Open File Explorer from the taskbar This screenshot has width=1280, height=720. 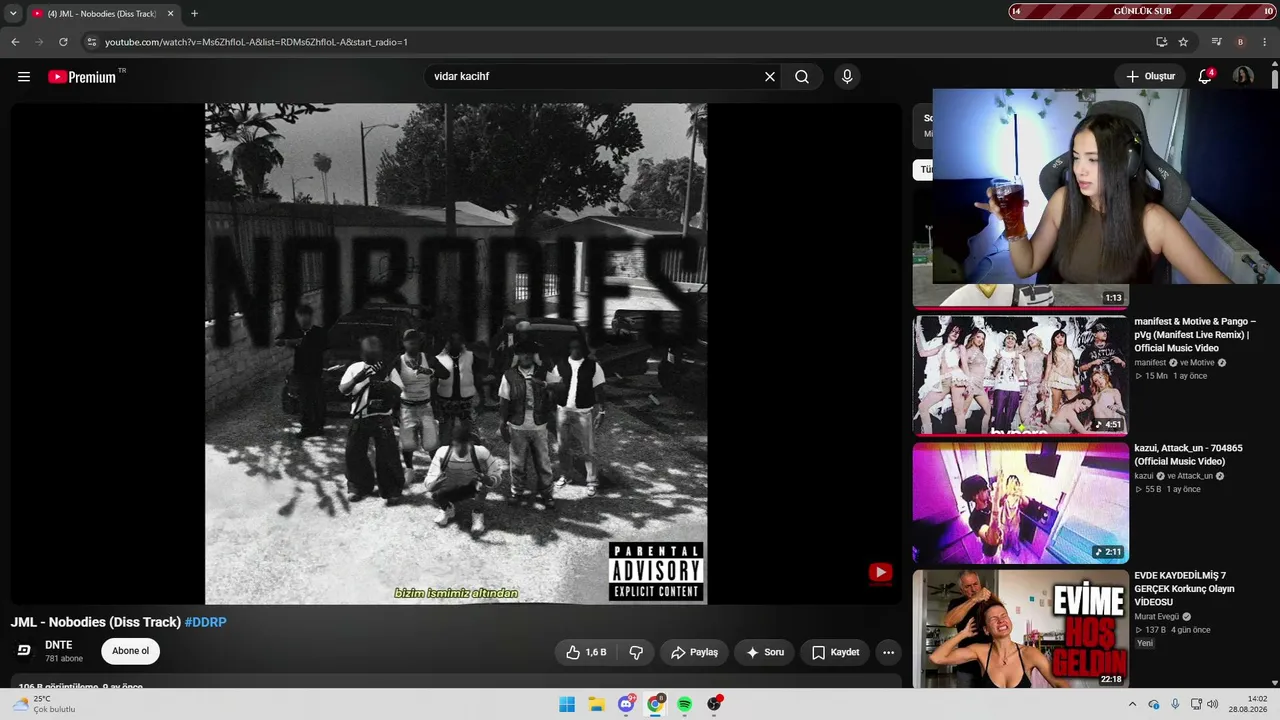coord(596,704)
